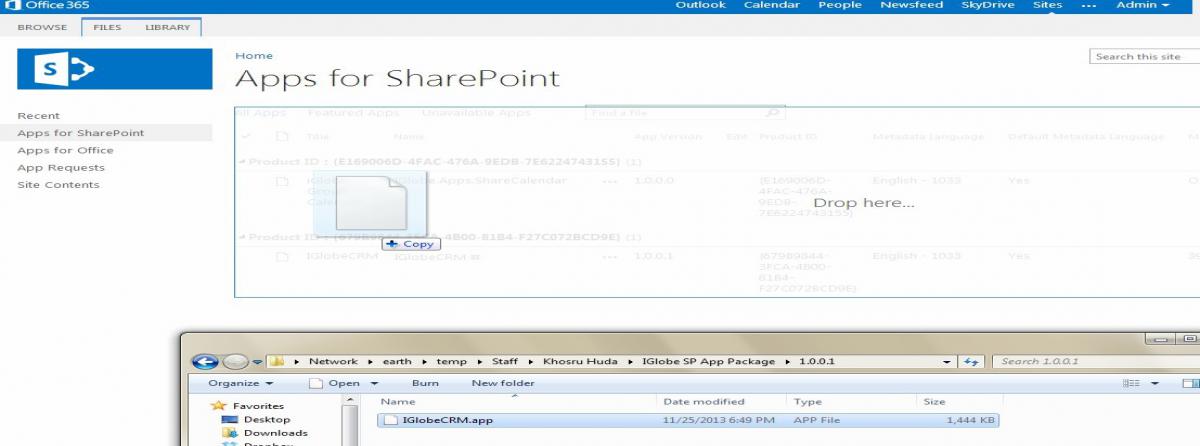
Task: Select the Downloads favorite in Explorer
Action: (x=276, y=433)
